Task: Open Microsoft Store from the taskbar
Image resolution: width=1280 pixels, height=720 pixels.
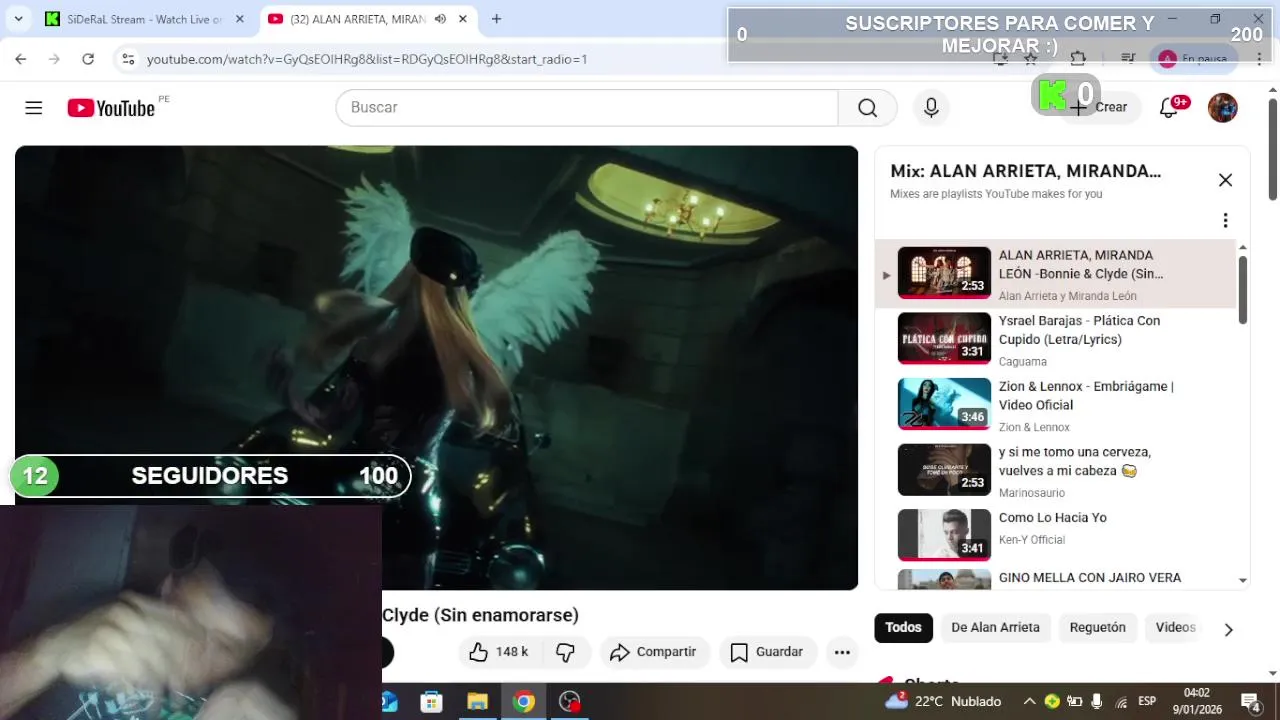Action: (431, 701)
